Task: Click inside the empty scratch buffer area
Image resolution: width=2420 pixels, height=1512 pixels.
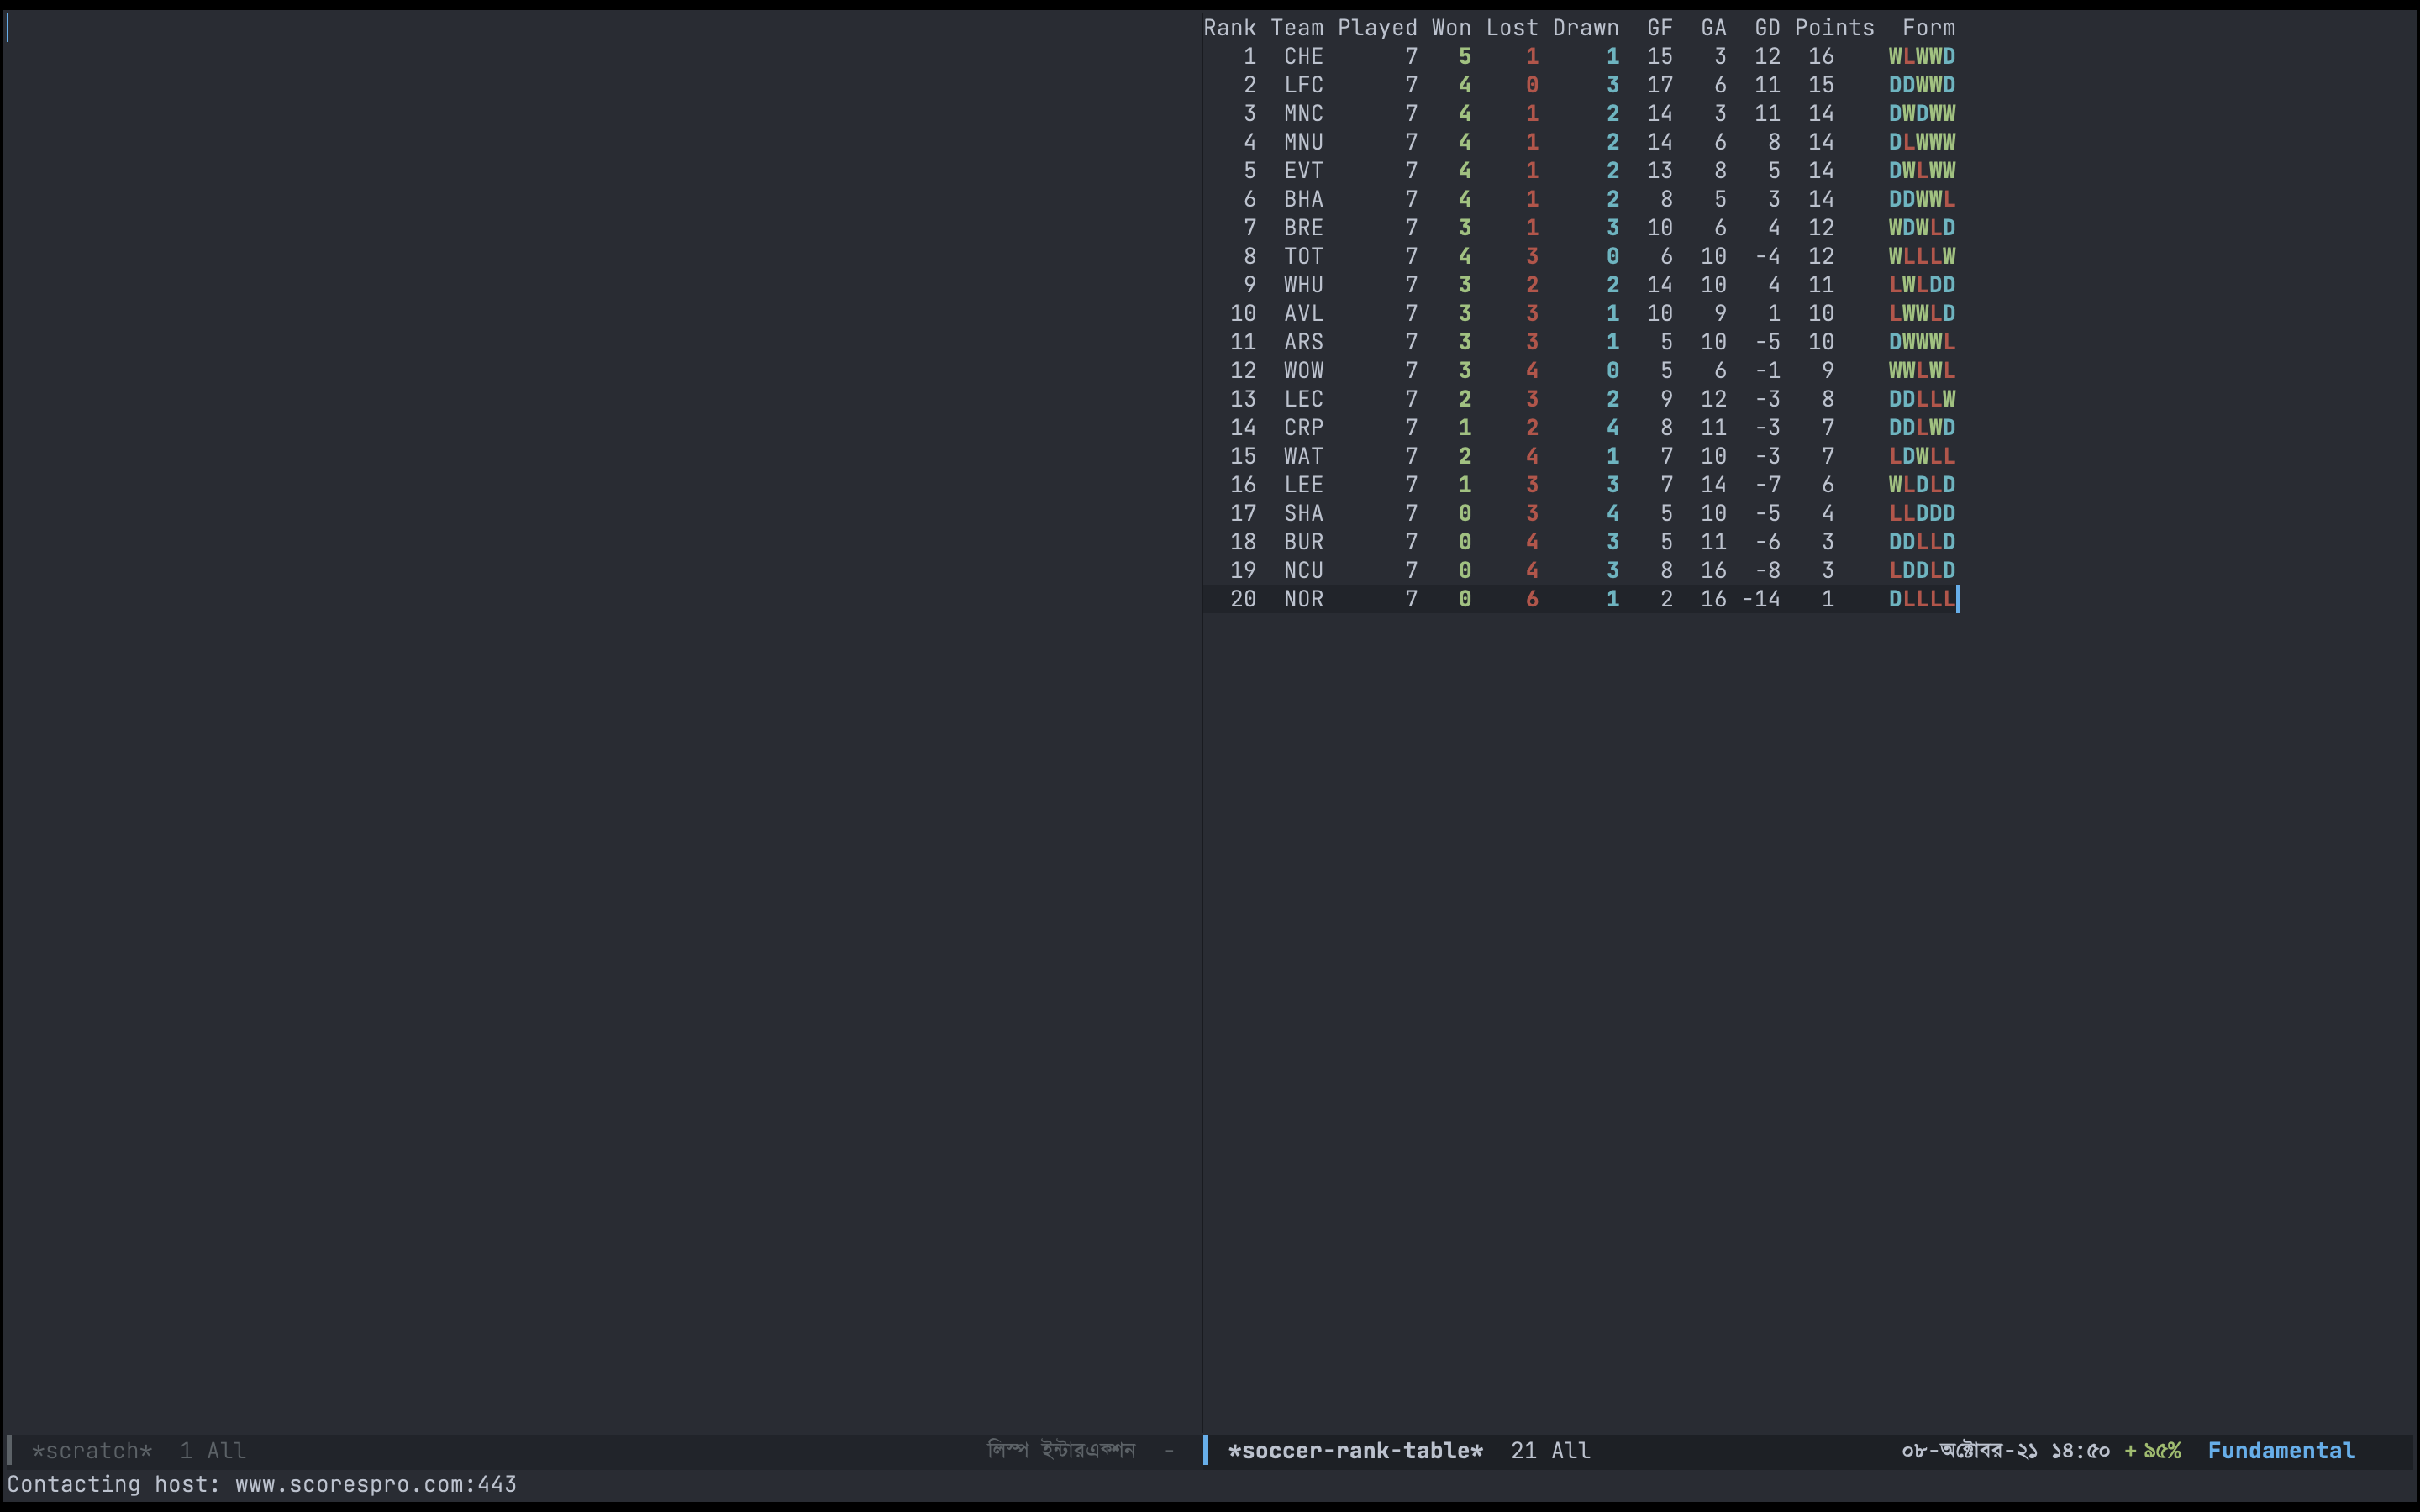Action: tap(600, 700)
